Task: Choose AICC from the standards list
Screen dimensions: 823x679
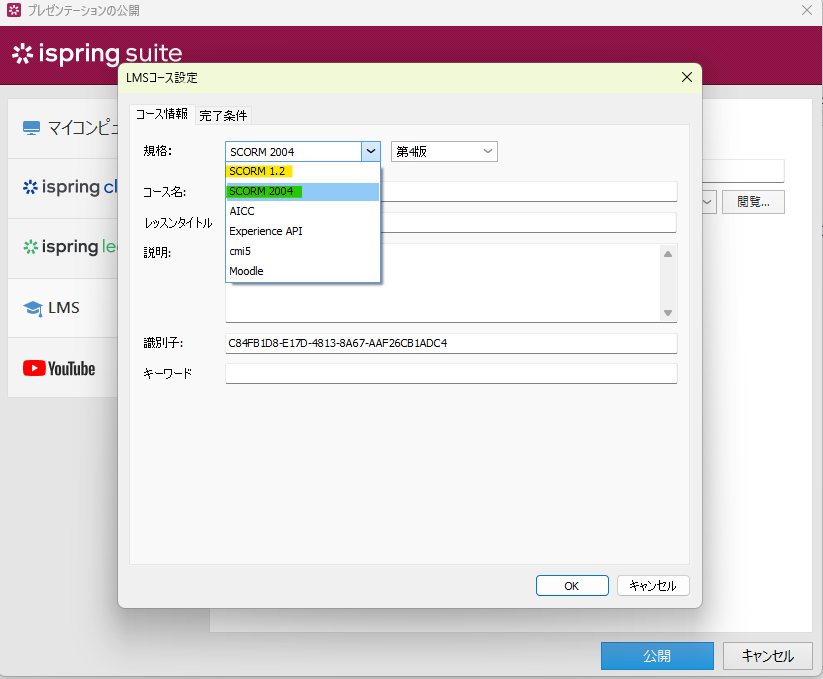Action: pos(302,211)
